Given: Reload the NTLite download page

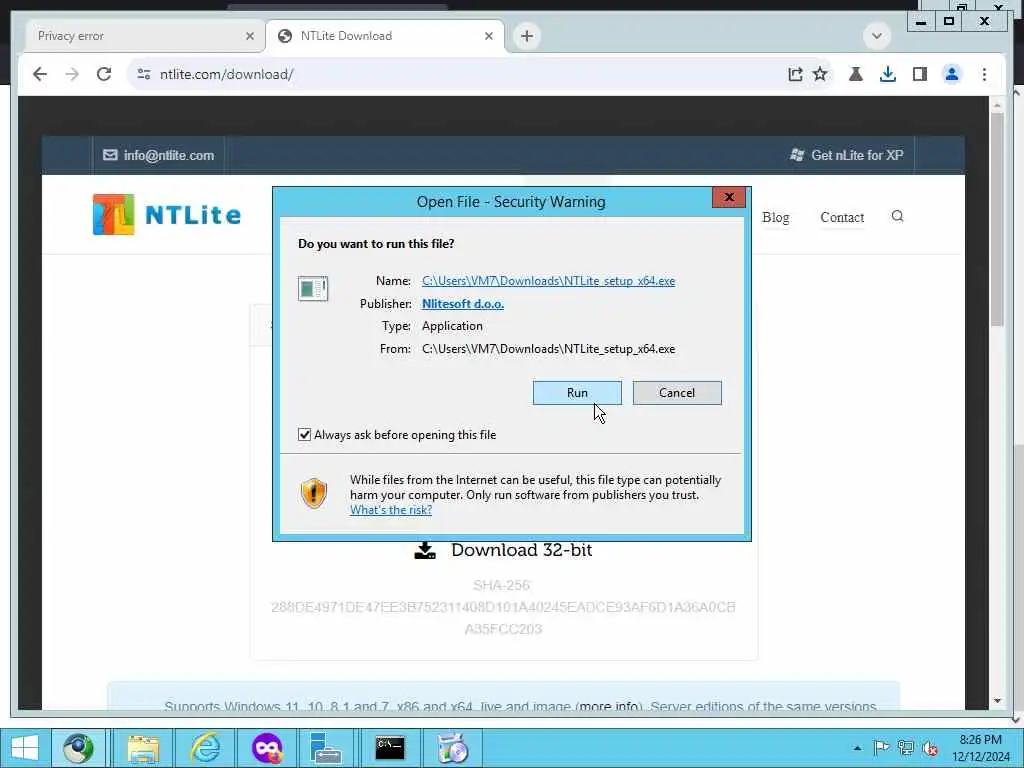Looking at the screenshot, I should [x=104, y=74].
